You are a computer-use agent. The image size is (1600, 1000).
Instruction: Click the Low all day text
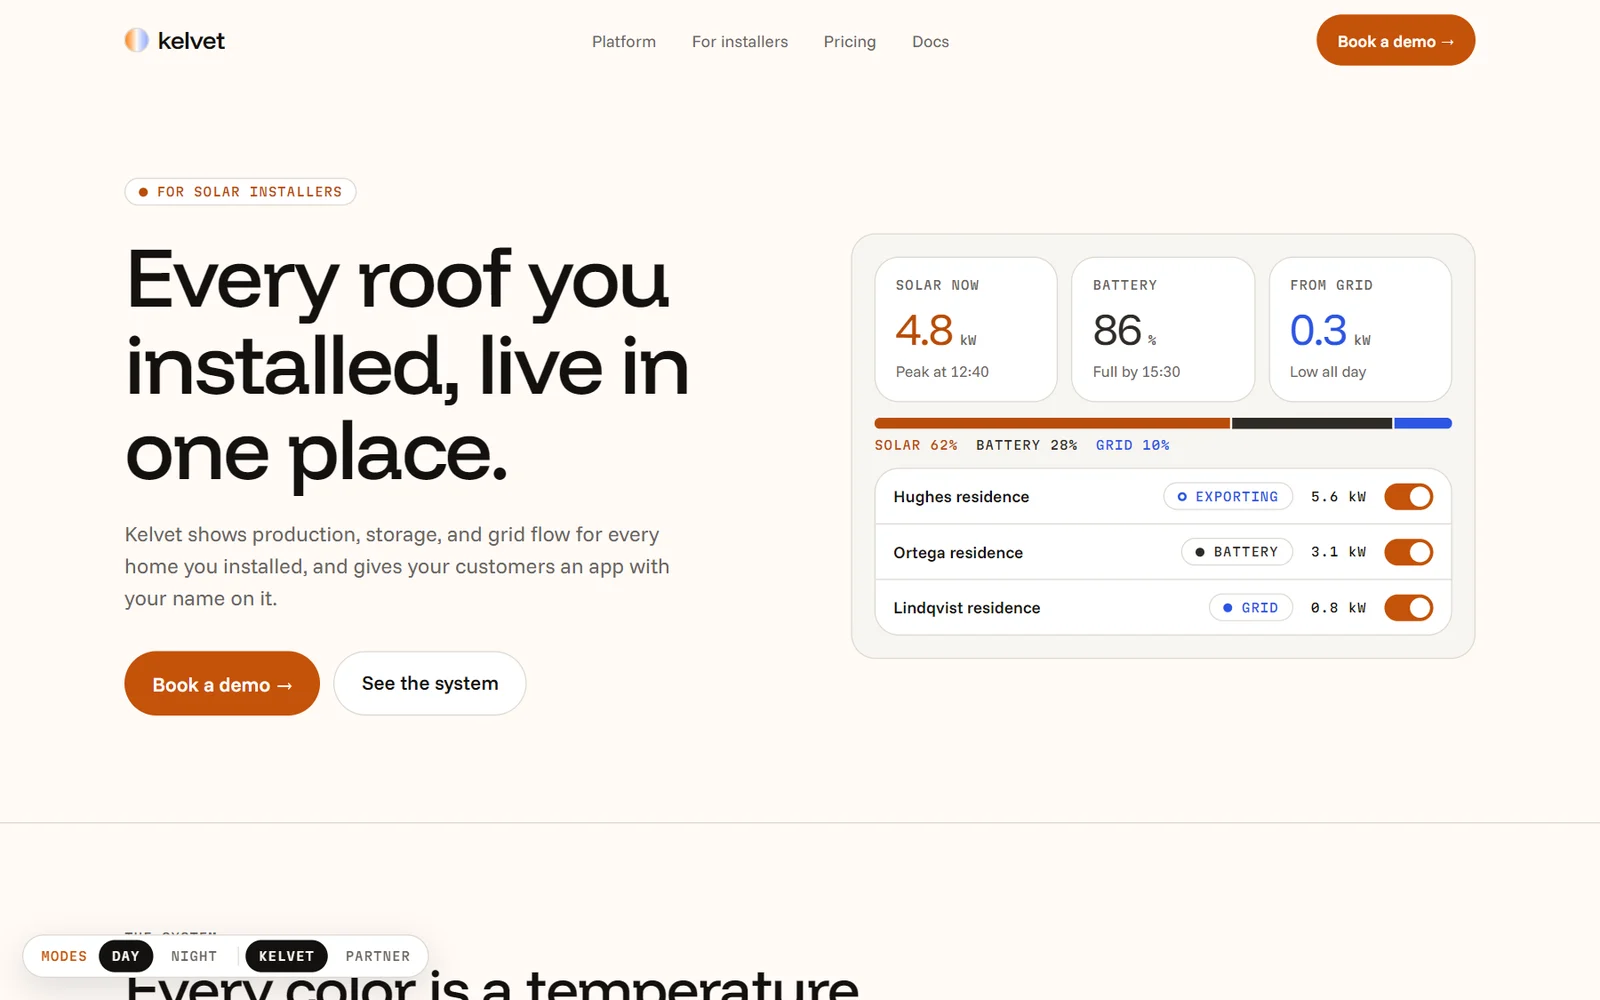(1328, 372)
